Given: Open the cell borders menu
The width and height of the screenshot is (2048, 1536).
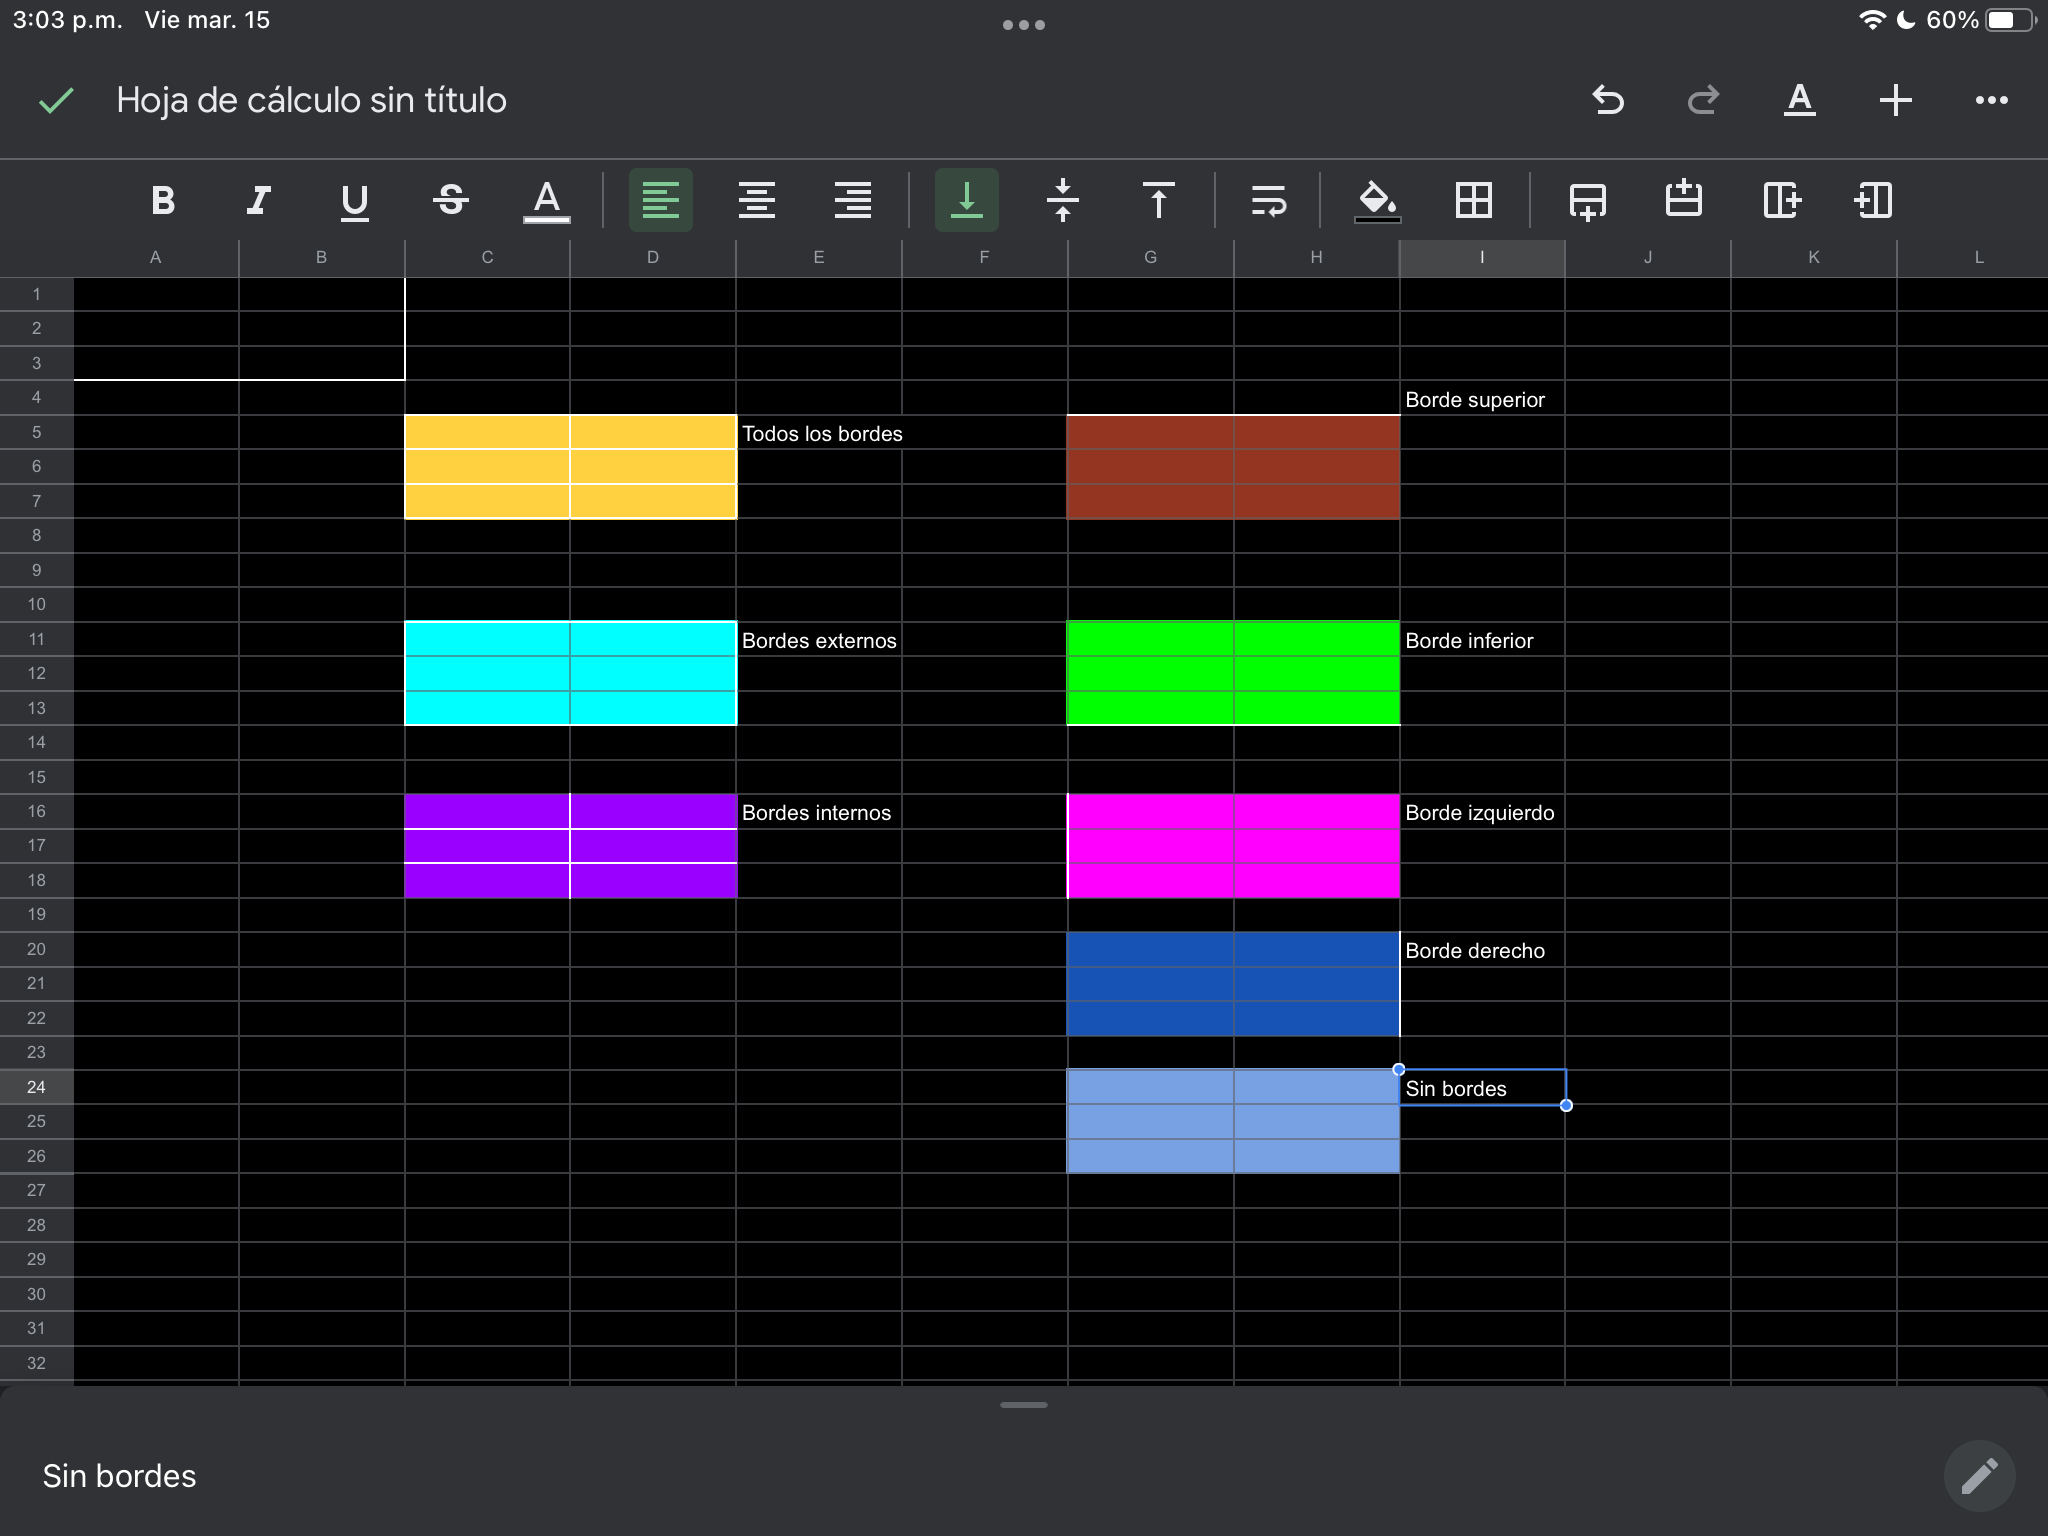Looking at the screenshot, I should coord(1474,200).
